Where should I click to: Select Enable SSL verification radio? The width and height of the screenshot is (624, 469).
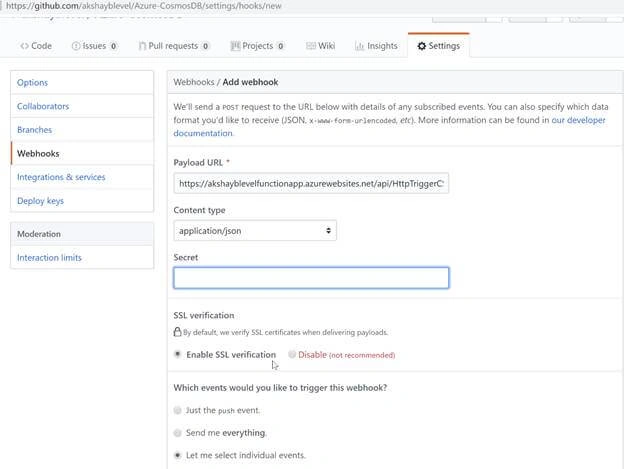click(177, 354)
